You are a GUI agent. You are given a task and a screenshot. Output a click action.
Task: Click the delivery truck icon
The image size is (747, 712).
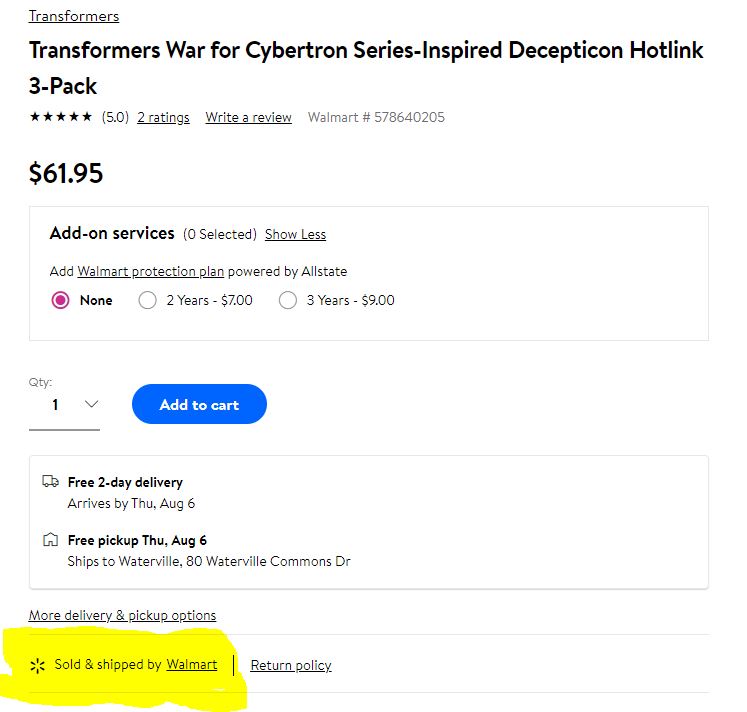click(50, 482)
